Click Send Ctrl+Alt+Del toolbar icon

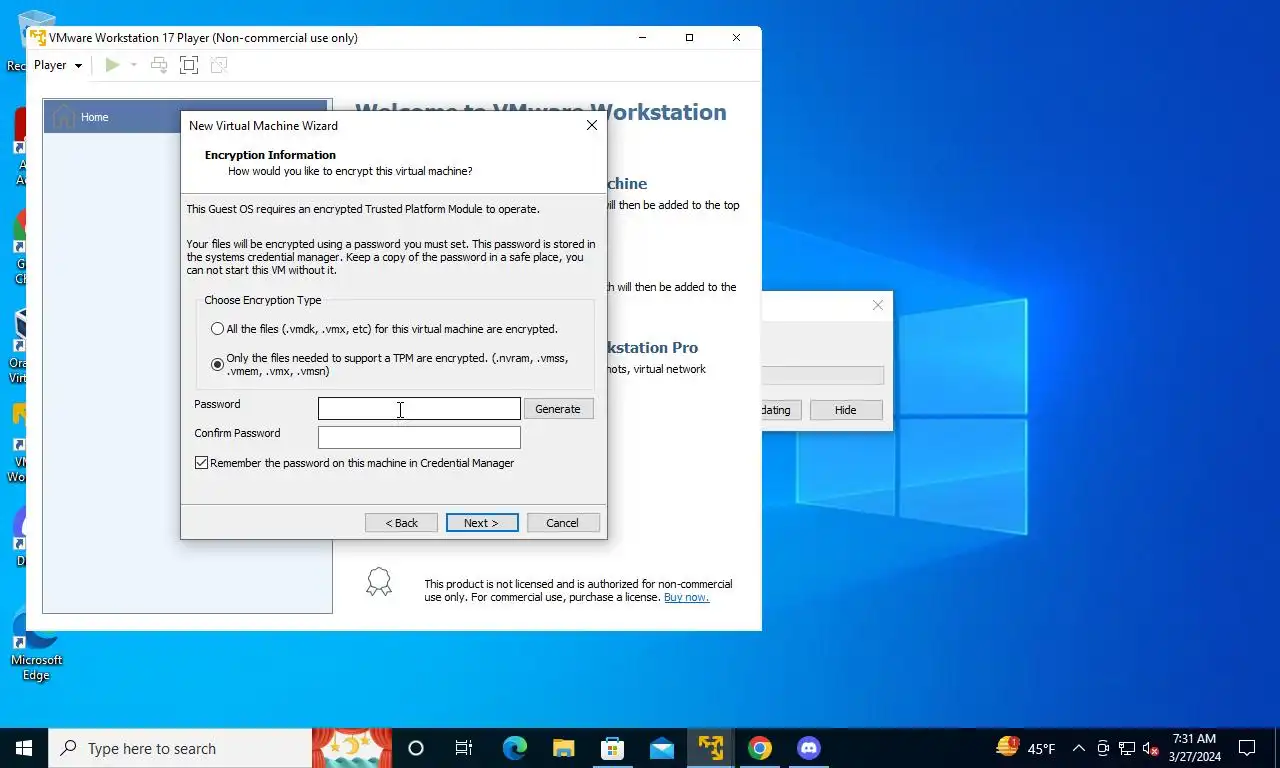coord(159,65)
